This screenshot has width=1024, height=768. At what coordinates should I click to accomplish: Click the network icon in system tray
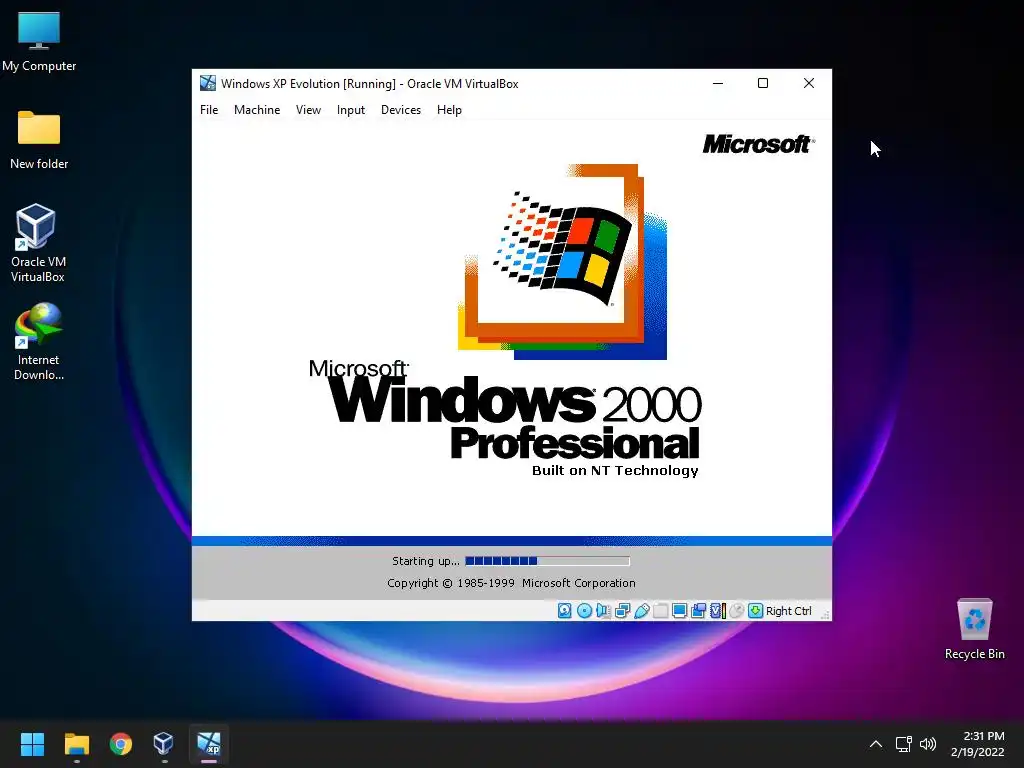pos(903,744)
